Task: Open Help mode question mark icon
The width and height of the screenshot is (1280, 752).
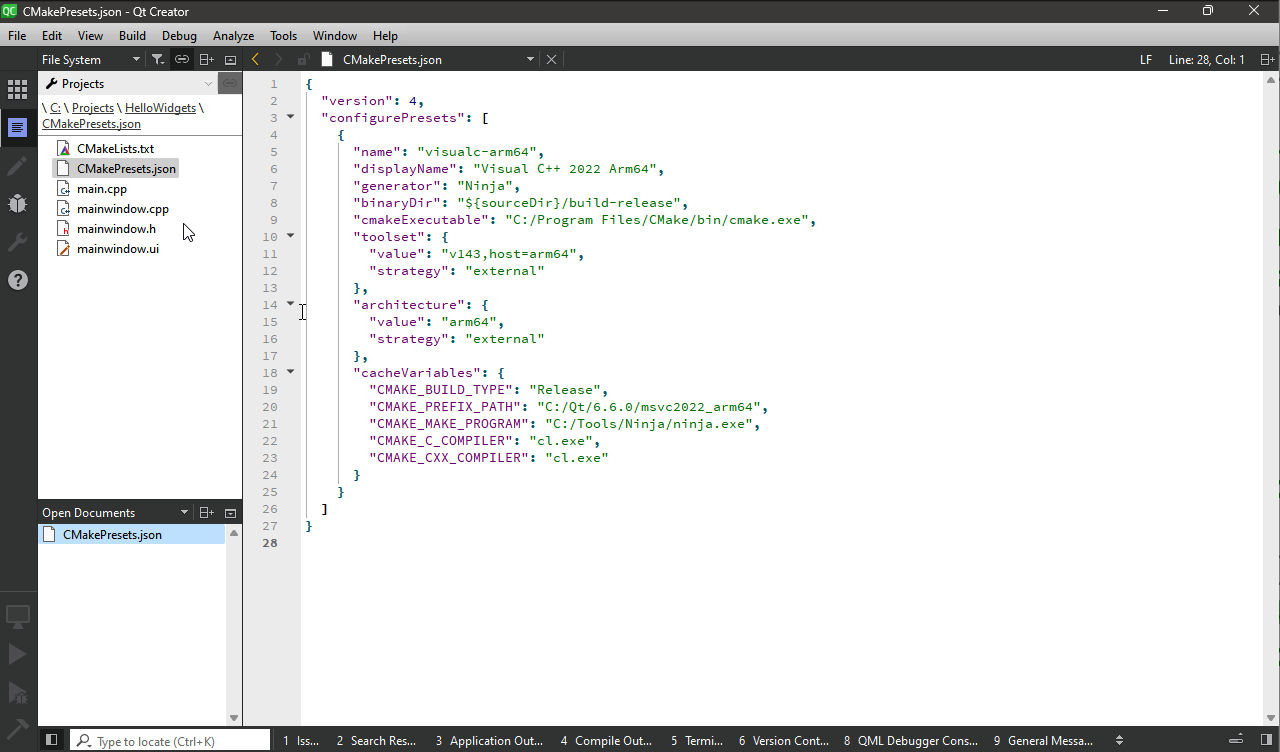Action: (17, 280)
